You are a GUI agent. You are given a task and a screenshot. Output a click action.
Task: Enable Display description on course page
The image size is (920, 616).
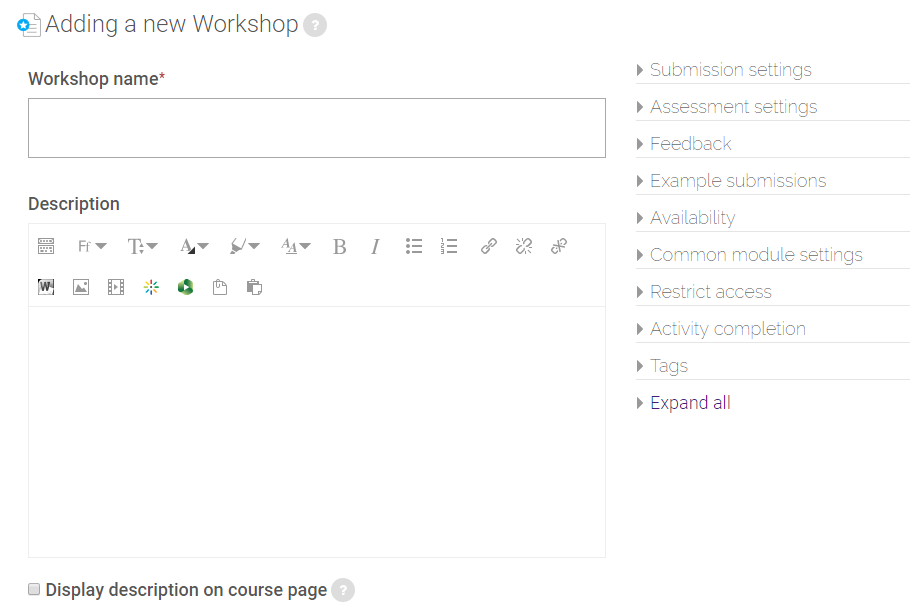click(34, 589)
